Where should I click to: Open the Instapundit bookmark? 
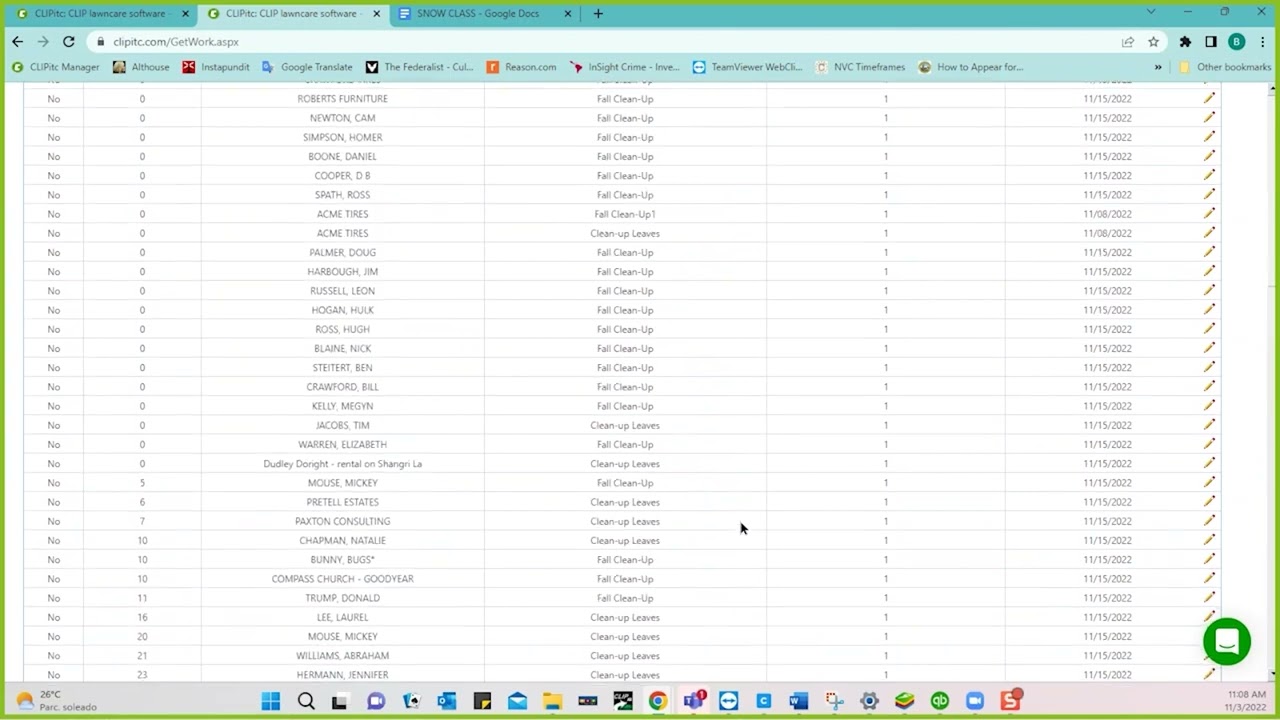pyautogui.click(x=216, y=67)
